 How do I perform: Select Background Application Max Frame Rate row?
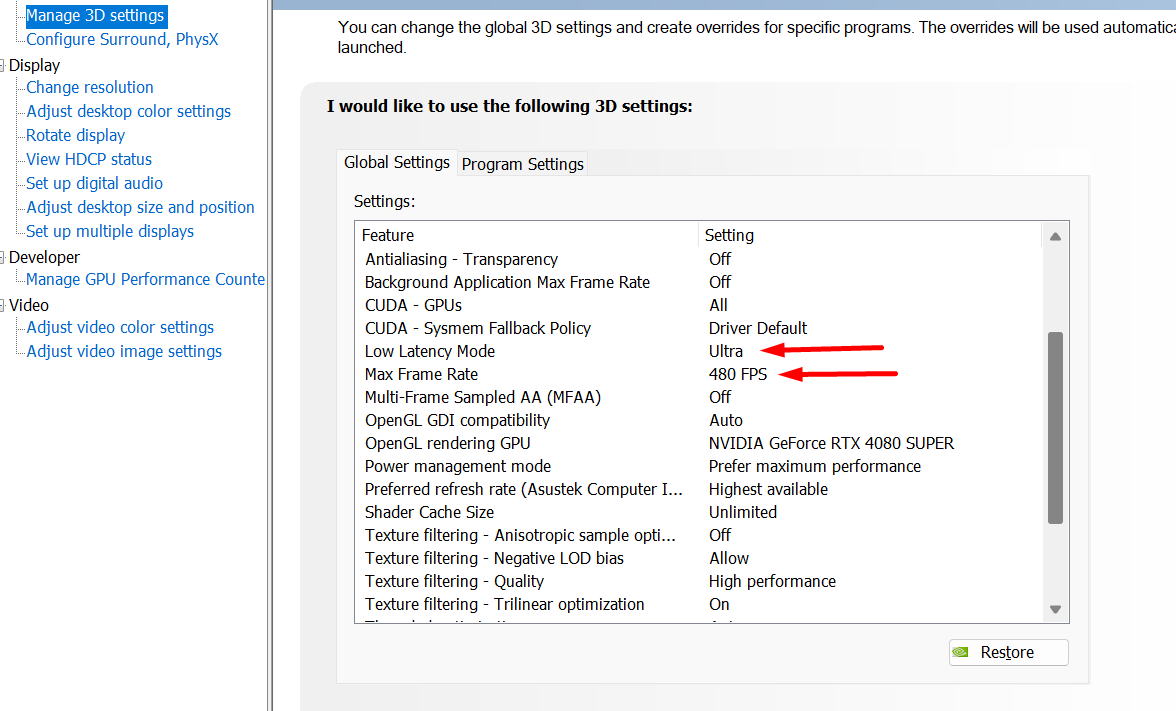pyautogui.click(x=698, y=283)
